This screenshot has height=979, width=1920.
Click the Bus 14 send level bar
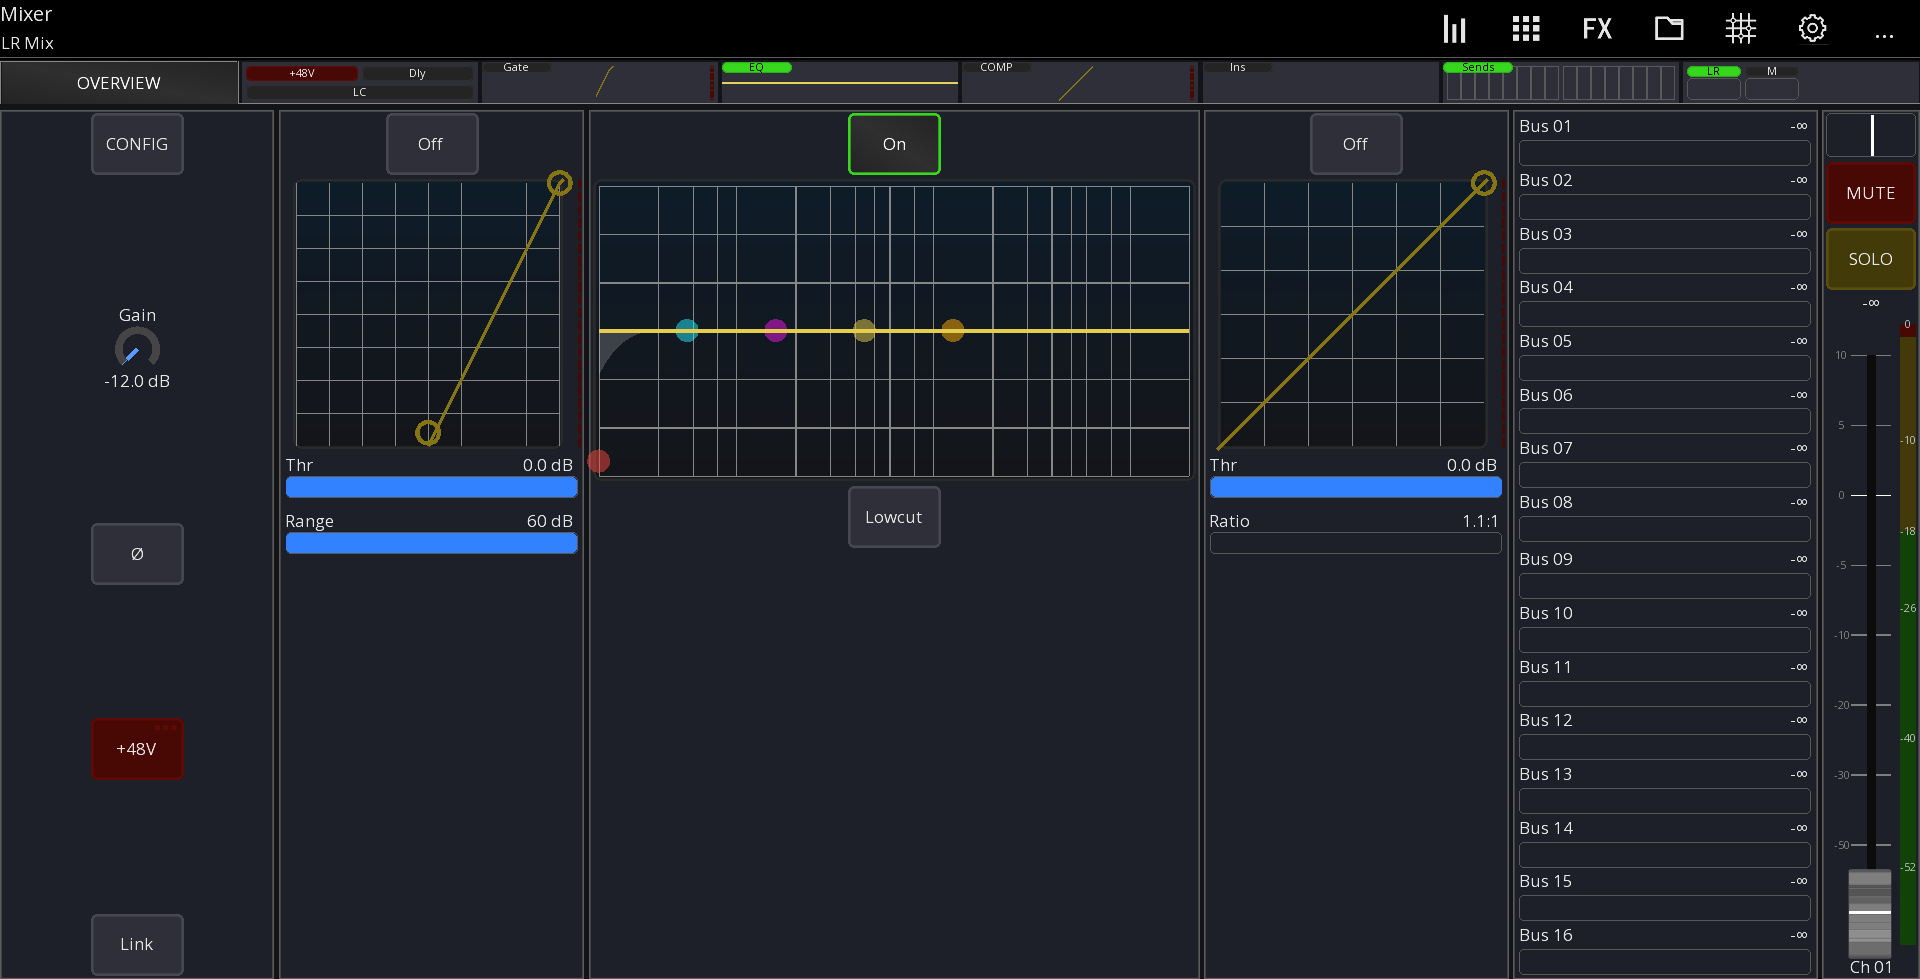pos(1665,855)
